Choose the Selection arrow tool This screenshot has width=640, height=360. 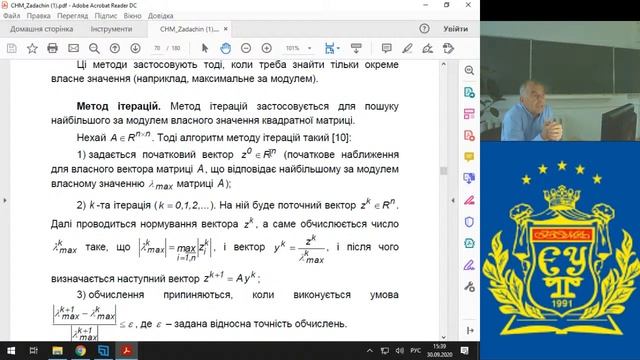pos(205,48)
